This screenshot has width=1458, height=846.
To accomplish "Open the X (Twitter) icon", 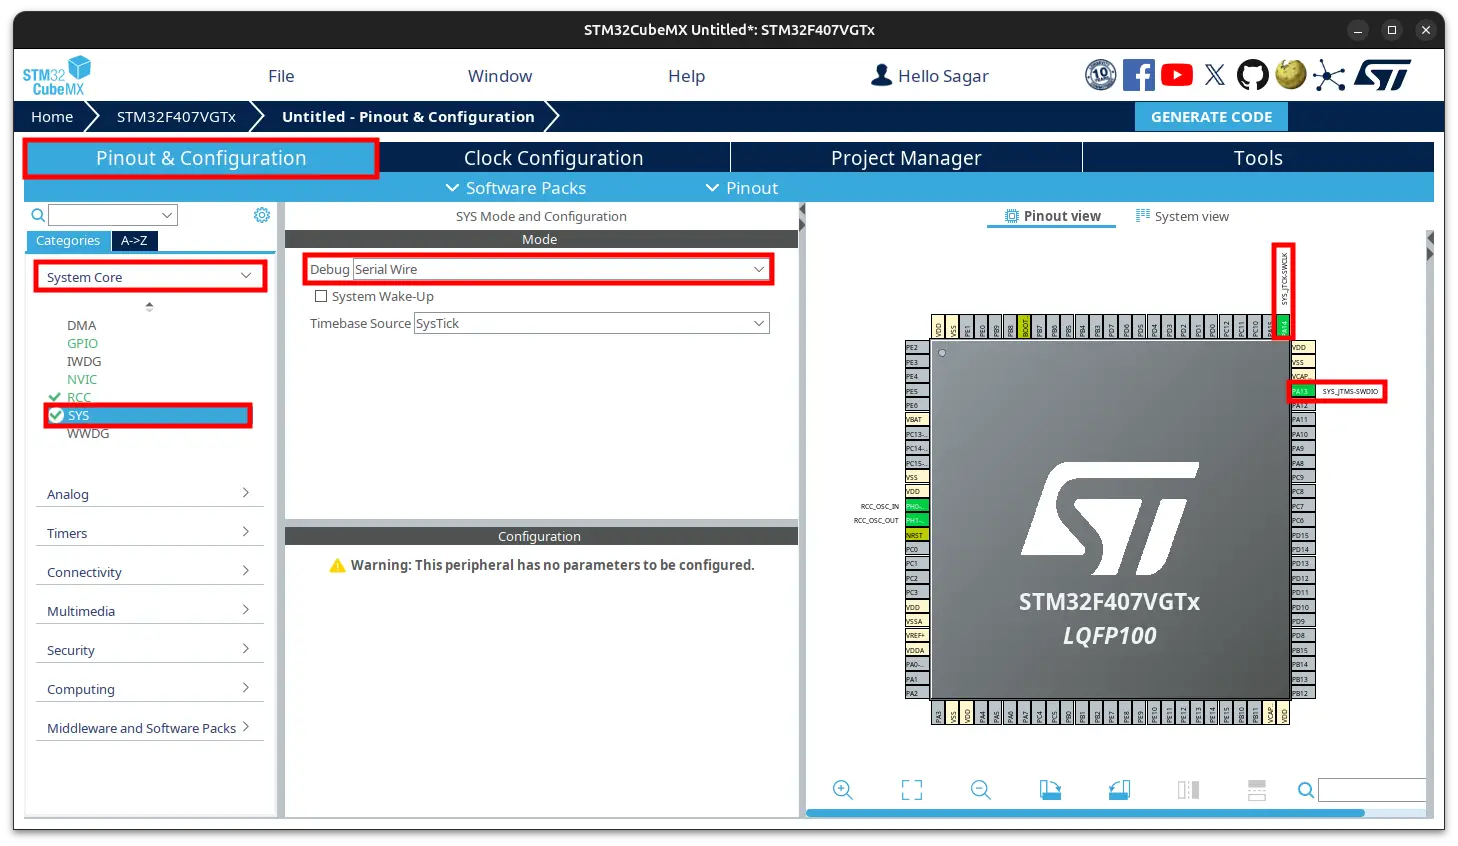I will click(1215, 75).
